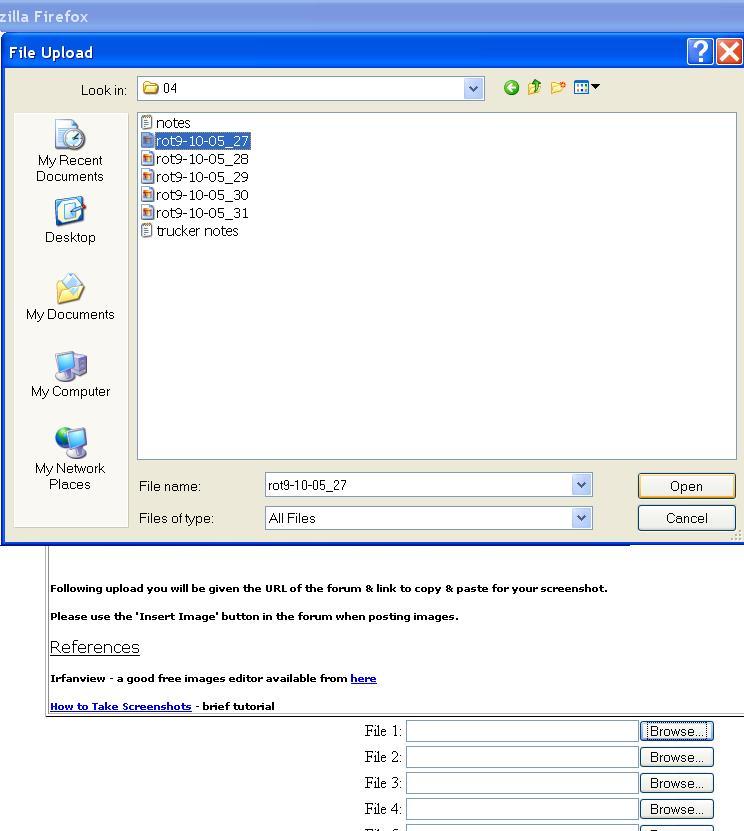Click the File 1 input field

521,731
